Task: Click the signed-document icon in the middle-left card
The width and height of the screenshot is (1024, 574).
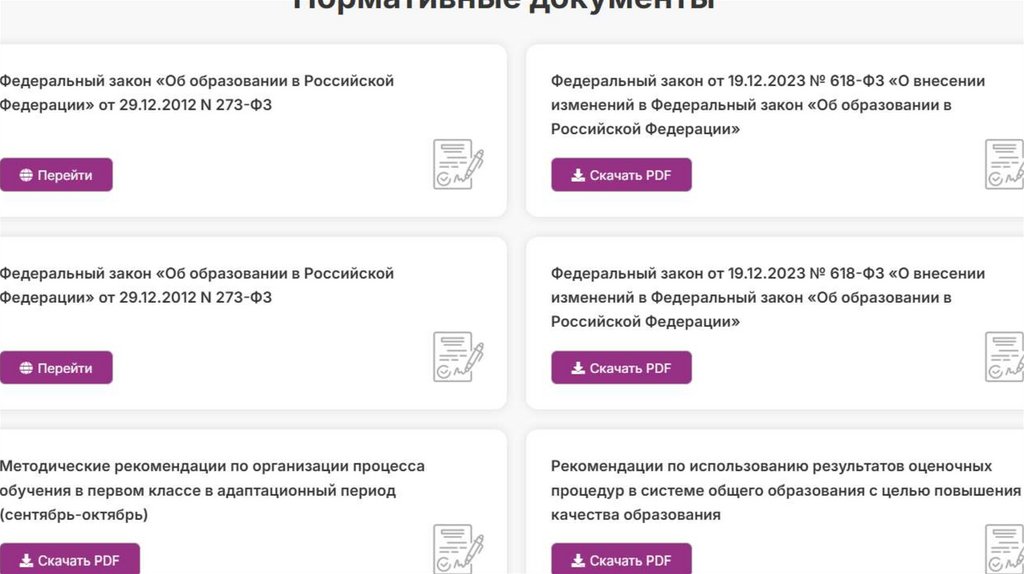Action: (458, 358)
